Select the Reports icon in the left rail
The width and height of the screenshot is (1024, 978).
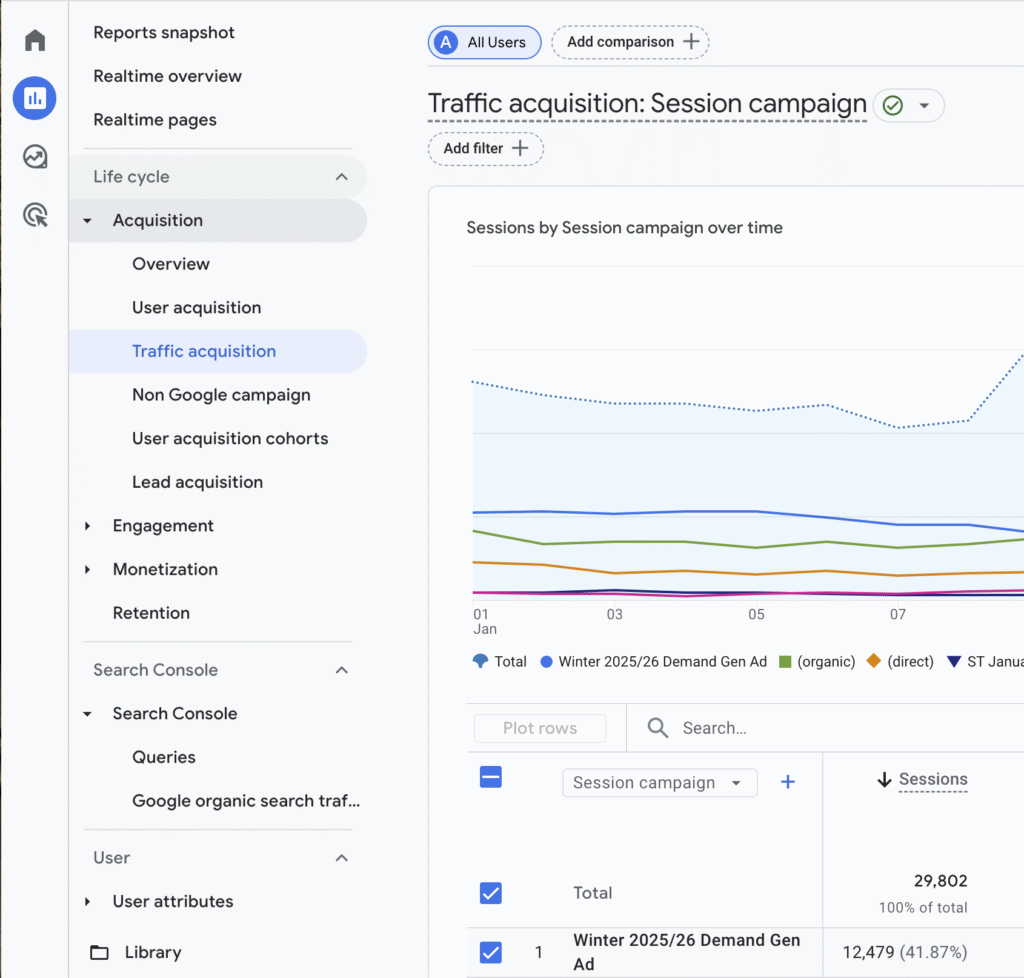pos(34,98)
